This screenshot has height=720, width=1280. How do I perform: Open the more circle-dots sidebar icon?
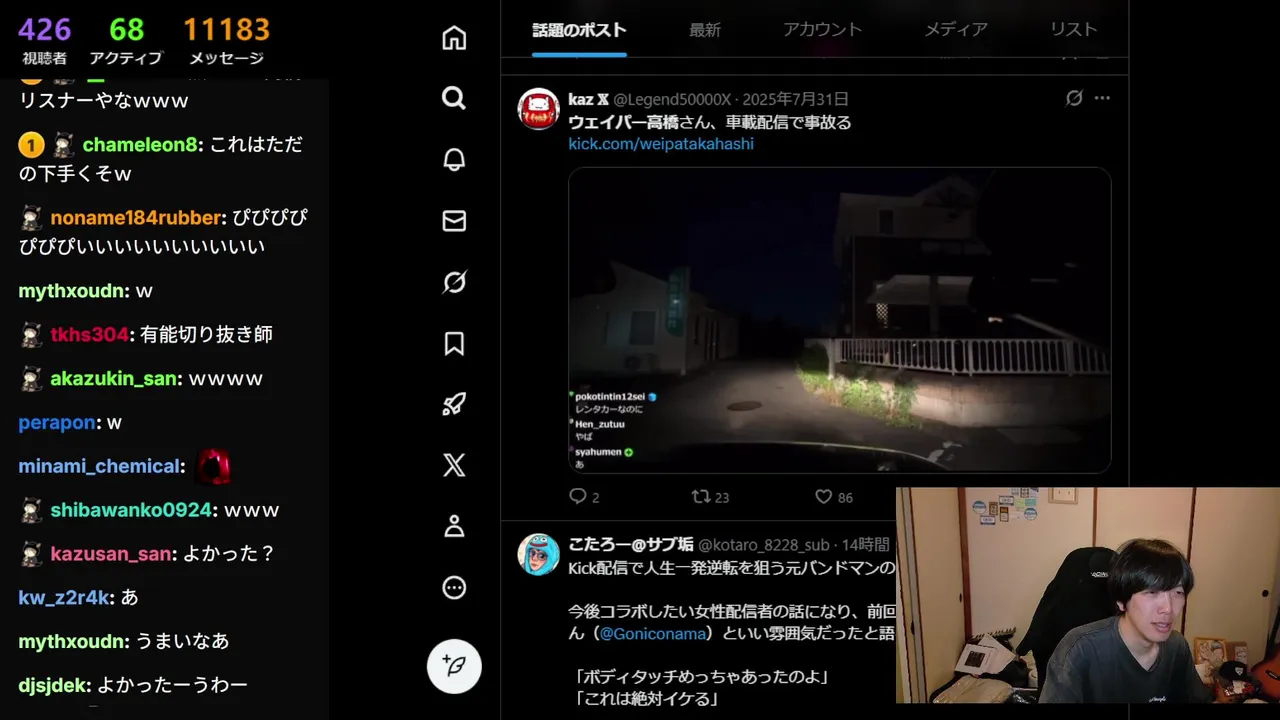(454, 587)
